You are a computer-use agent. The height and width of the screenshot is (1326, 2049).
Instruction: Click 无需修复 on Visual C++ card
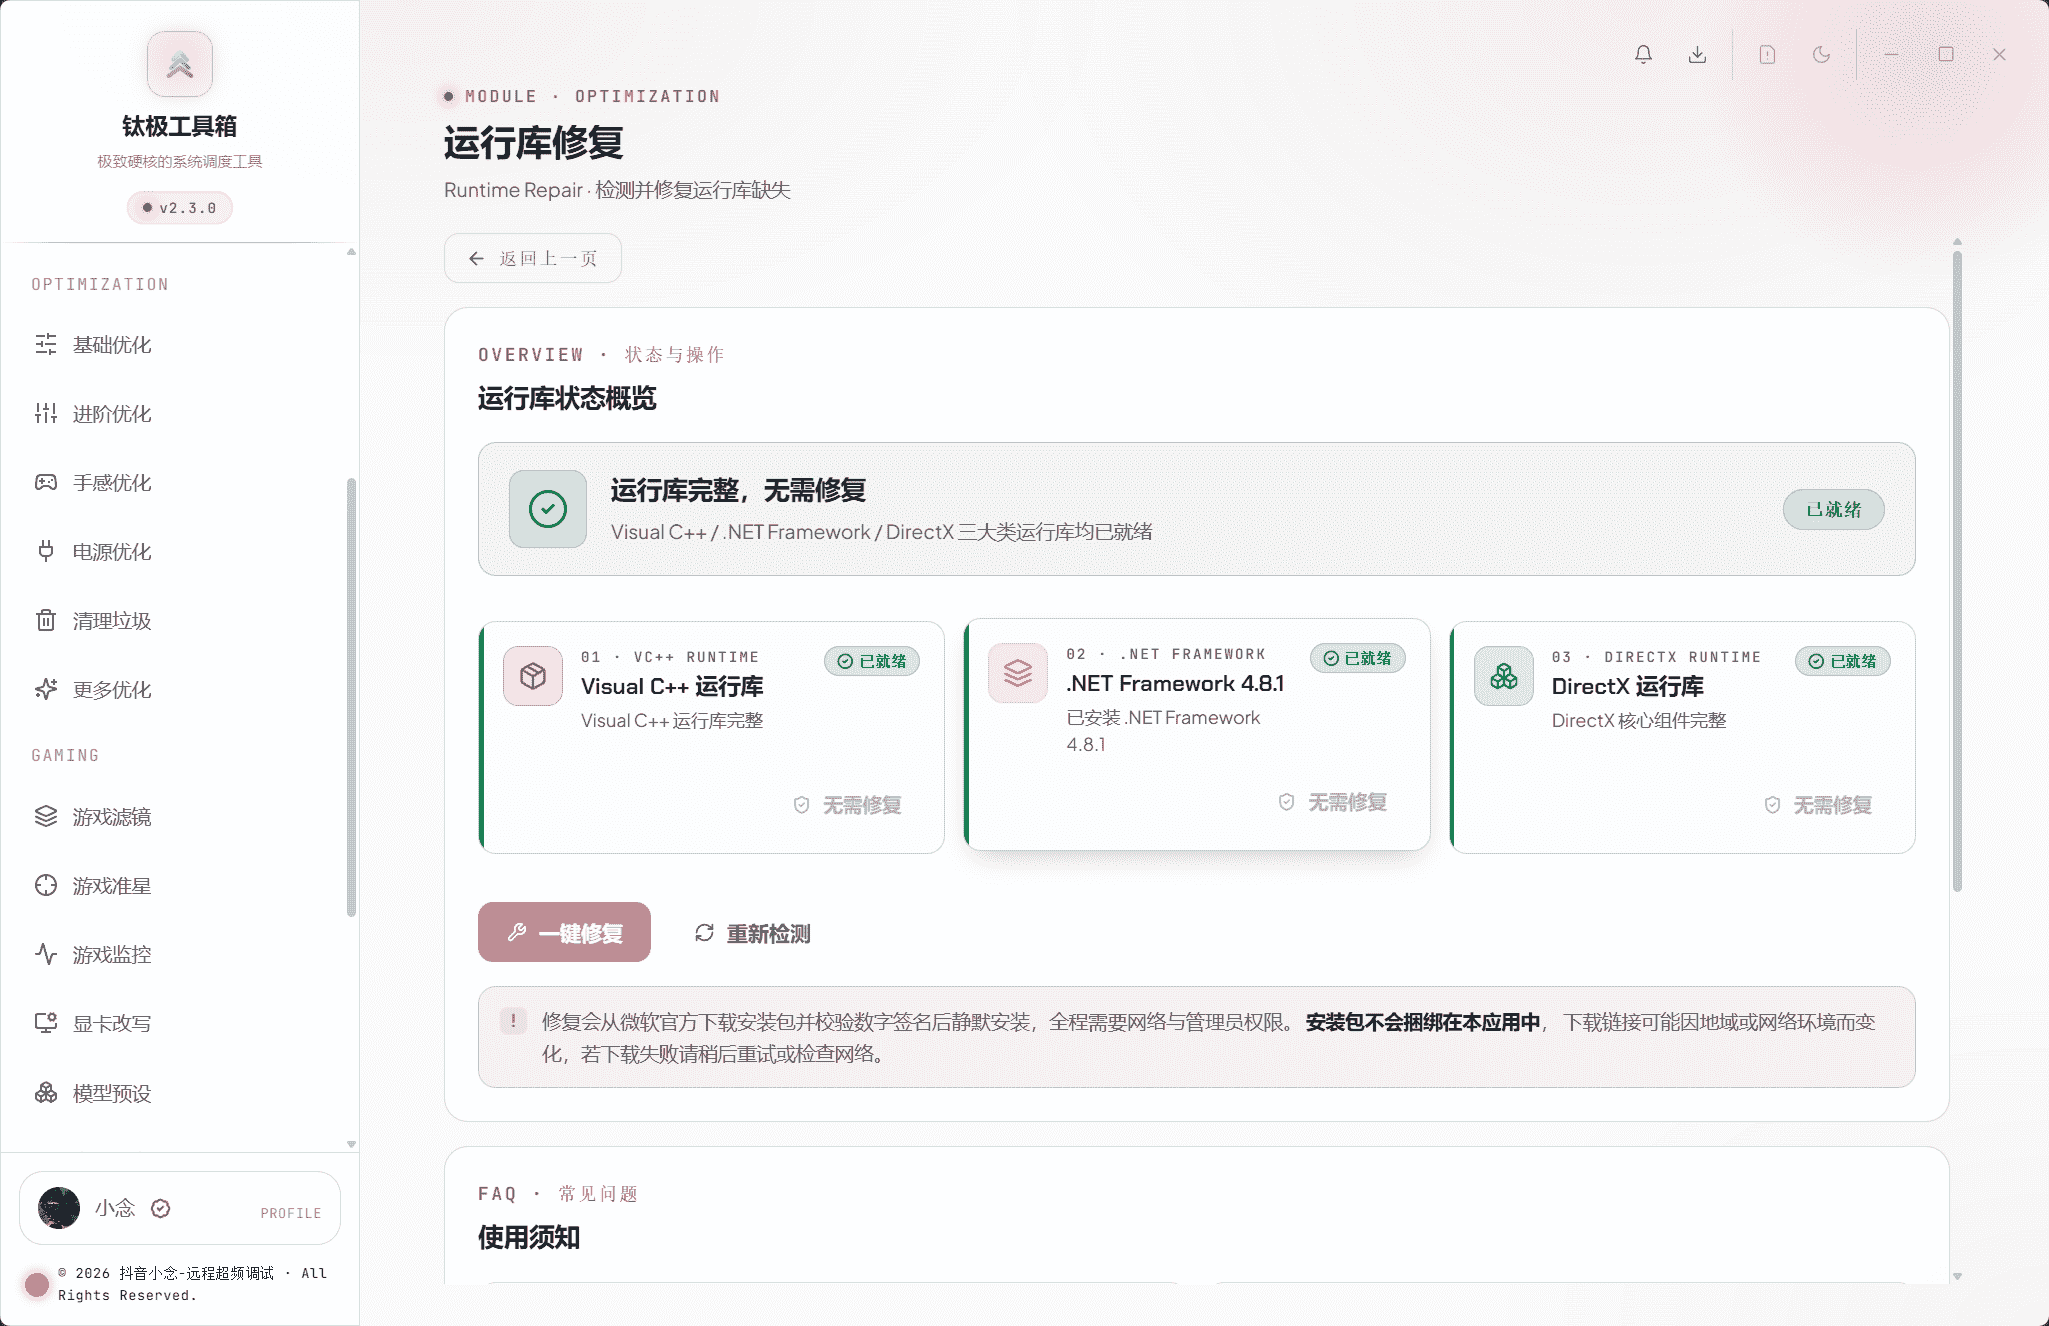pyautogui.click(x=848, y=805)
